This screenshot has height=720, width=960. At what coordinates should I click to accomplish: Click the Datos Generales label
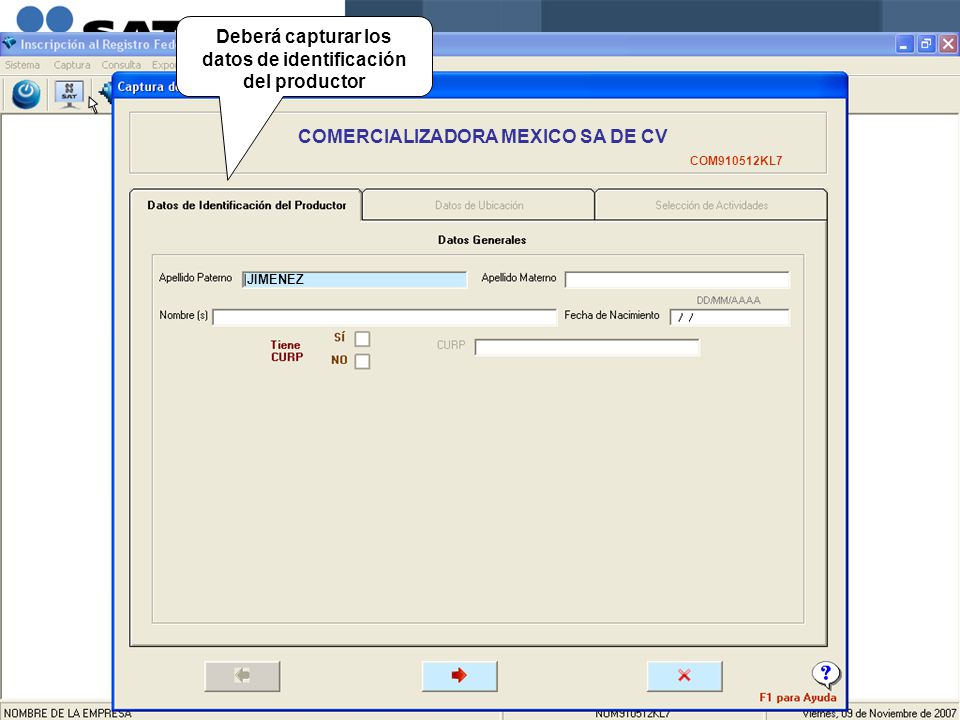(482, 240)
